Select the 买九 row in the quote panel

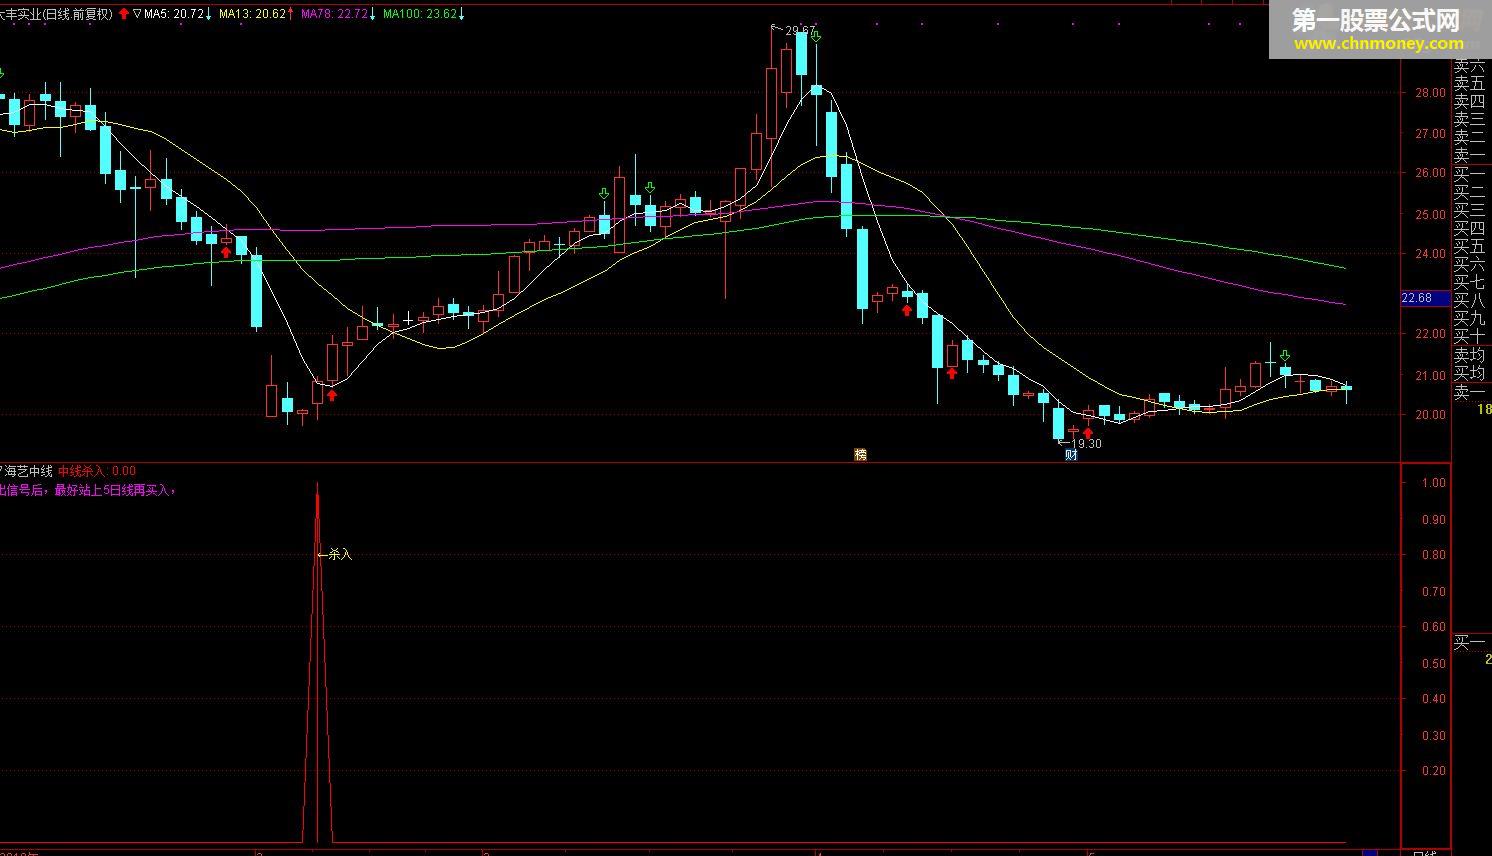pos(1469,318)
